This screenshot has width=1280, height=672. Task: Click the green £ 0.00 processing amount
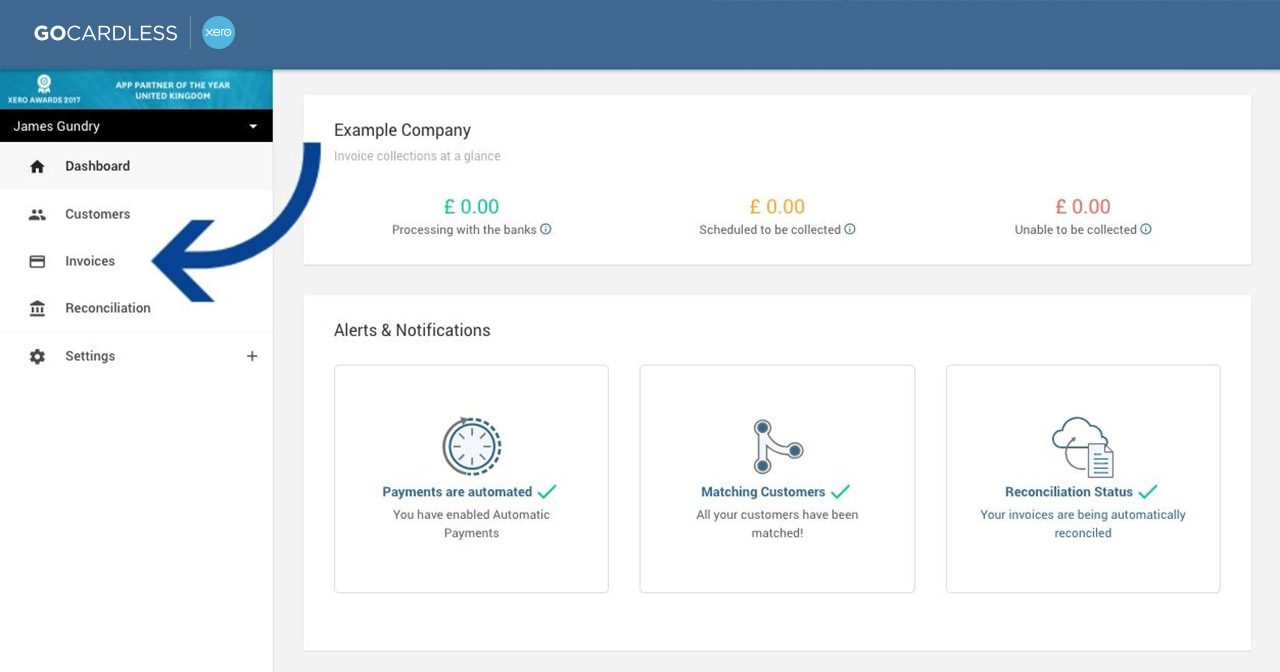tap(472, 207)
